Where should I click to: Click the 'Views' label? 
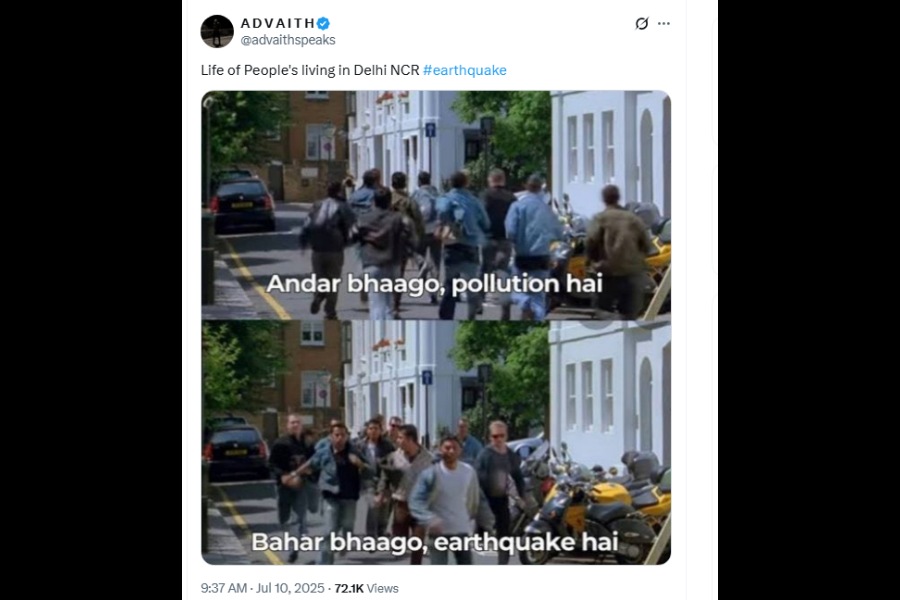[x=382, y=589]
